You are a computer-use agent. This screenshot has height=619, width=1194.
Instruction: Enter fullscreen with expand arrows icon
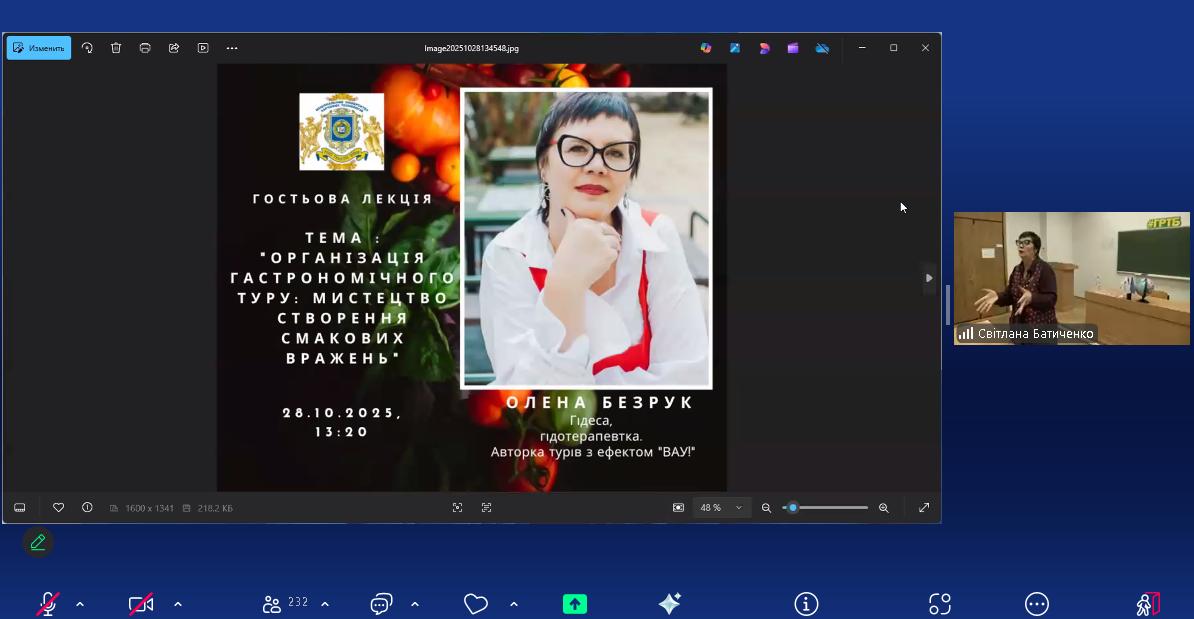coord(924,508)
